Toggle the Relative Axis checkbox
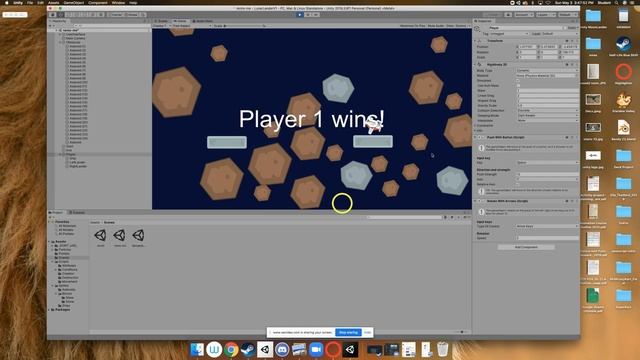 [x=518, y=184]
